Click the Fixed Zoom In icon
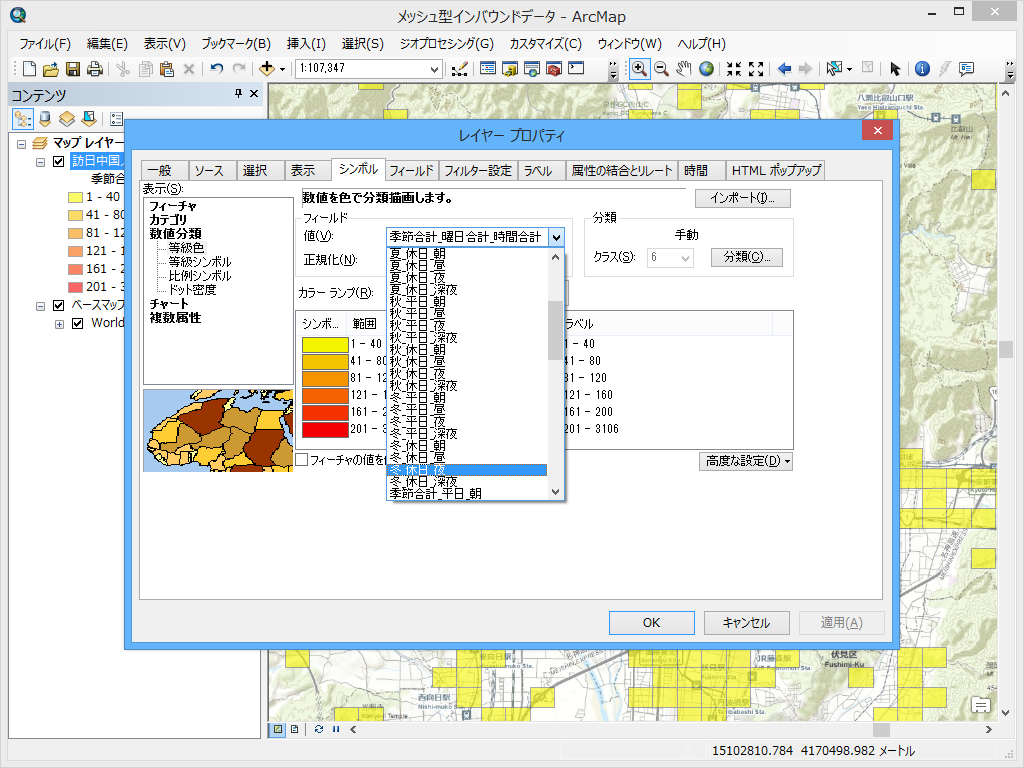Screen dimensions: 1024x768 [734, 69]
